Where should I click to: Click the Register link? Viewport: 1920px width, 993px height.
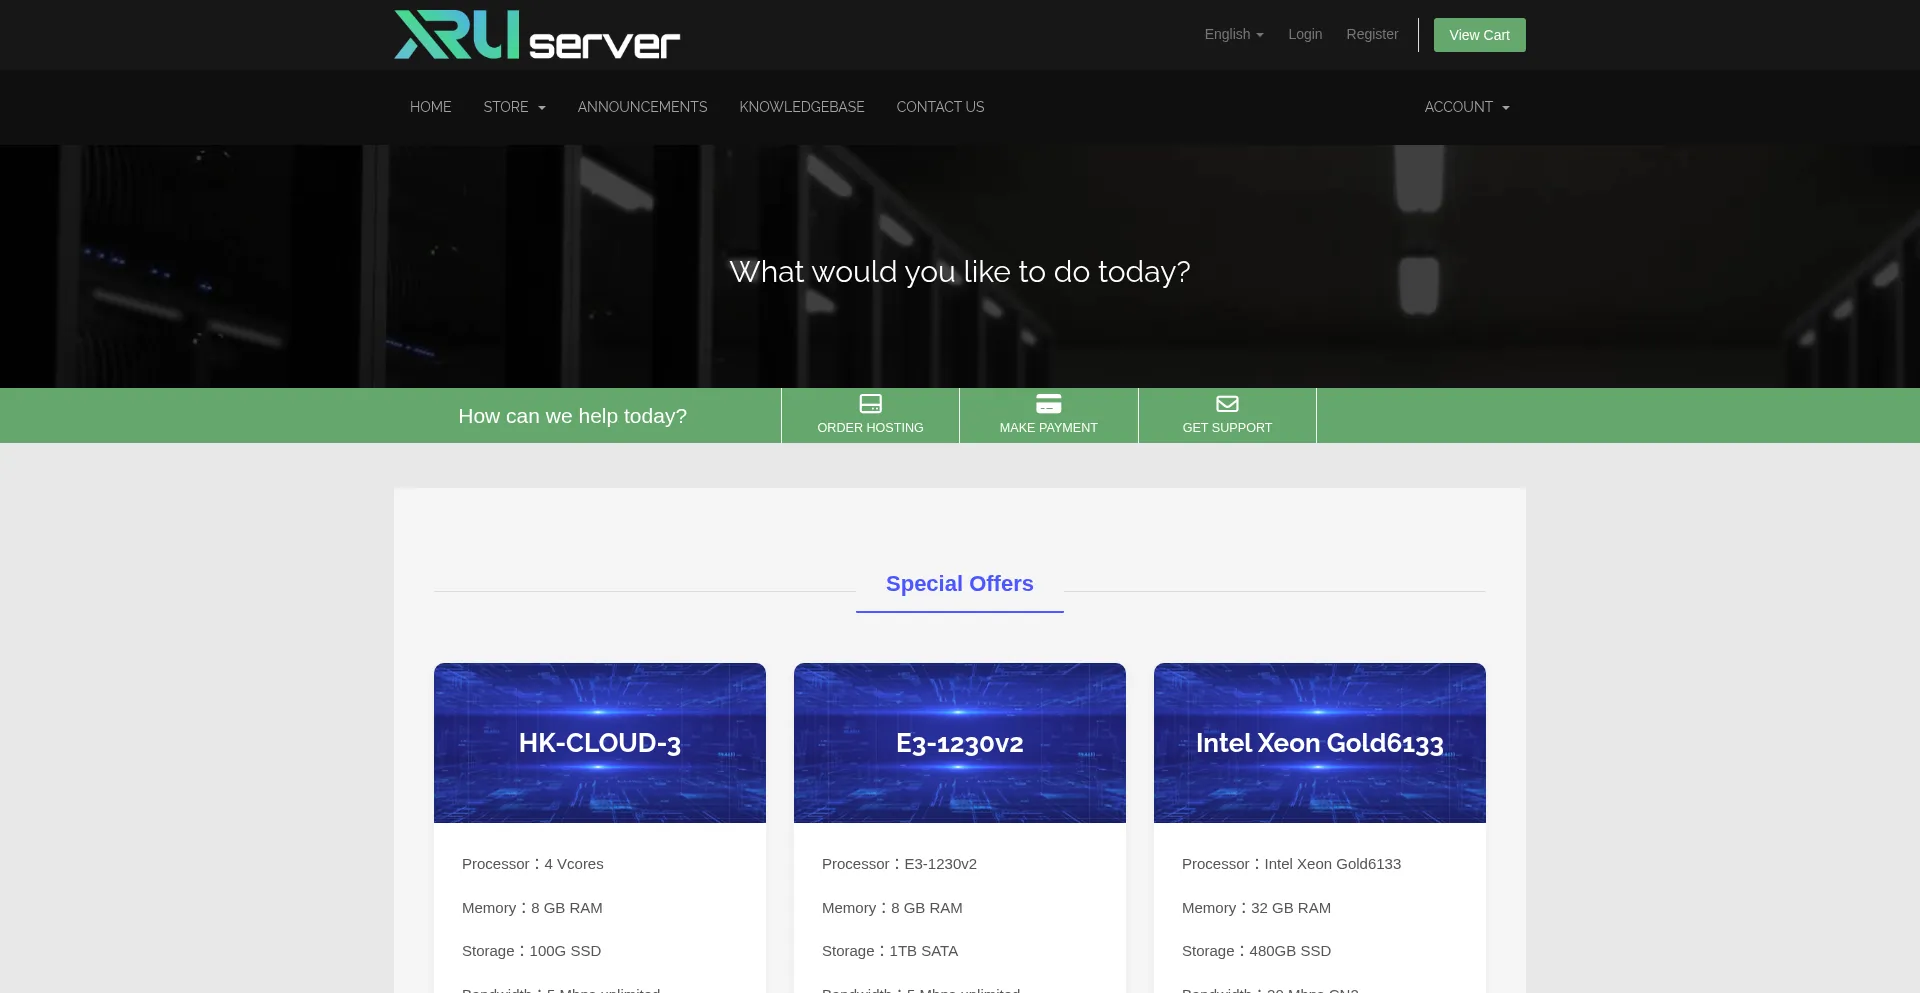pyautogui.click(x=1372, y=34)
